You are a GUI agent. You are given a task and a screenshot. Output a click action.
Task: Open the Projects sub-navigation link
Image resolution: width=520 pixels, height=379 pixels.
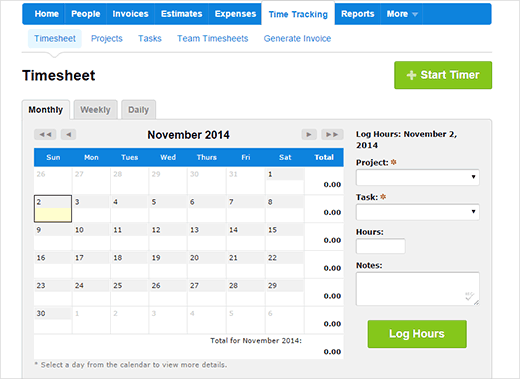(x=107, y=39)
